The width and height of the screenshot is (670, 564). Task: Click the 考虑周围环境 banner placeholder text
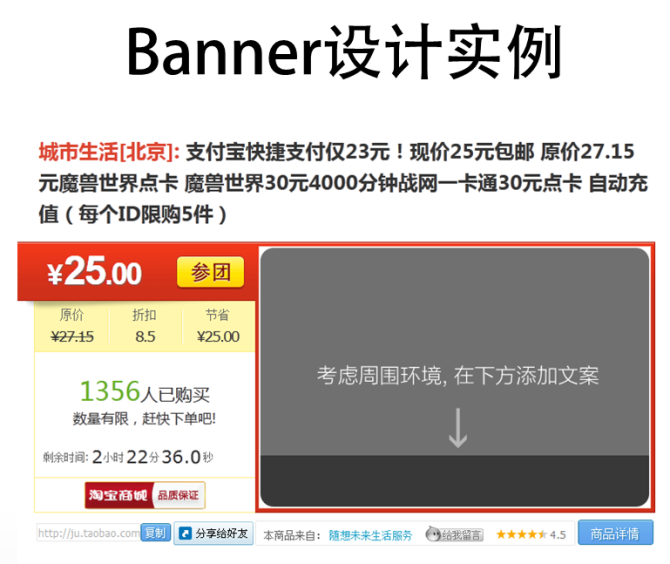[x=457, y=376]
